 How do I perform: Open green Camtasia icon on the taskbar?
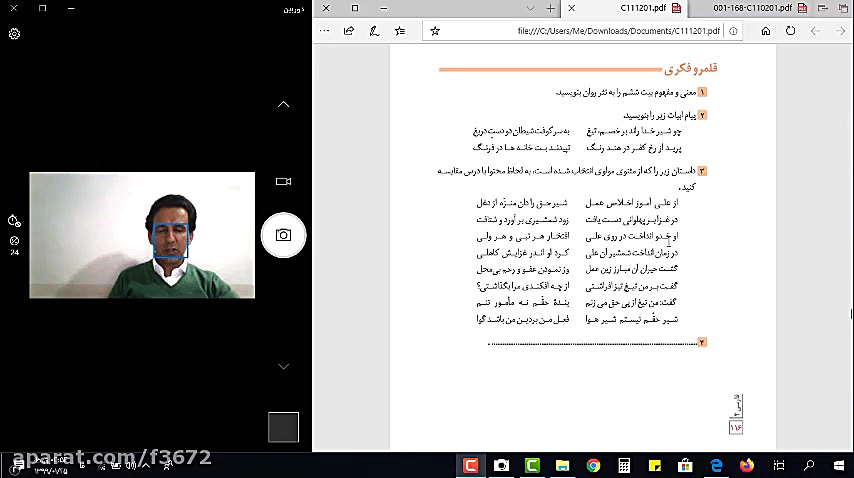pyautogui.click(x=532, y=465)
